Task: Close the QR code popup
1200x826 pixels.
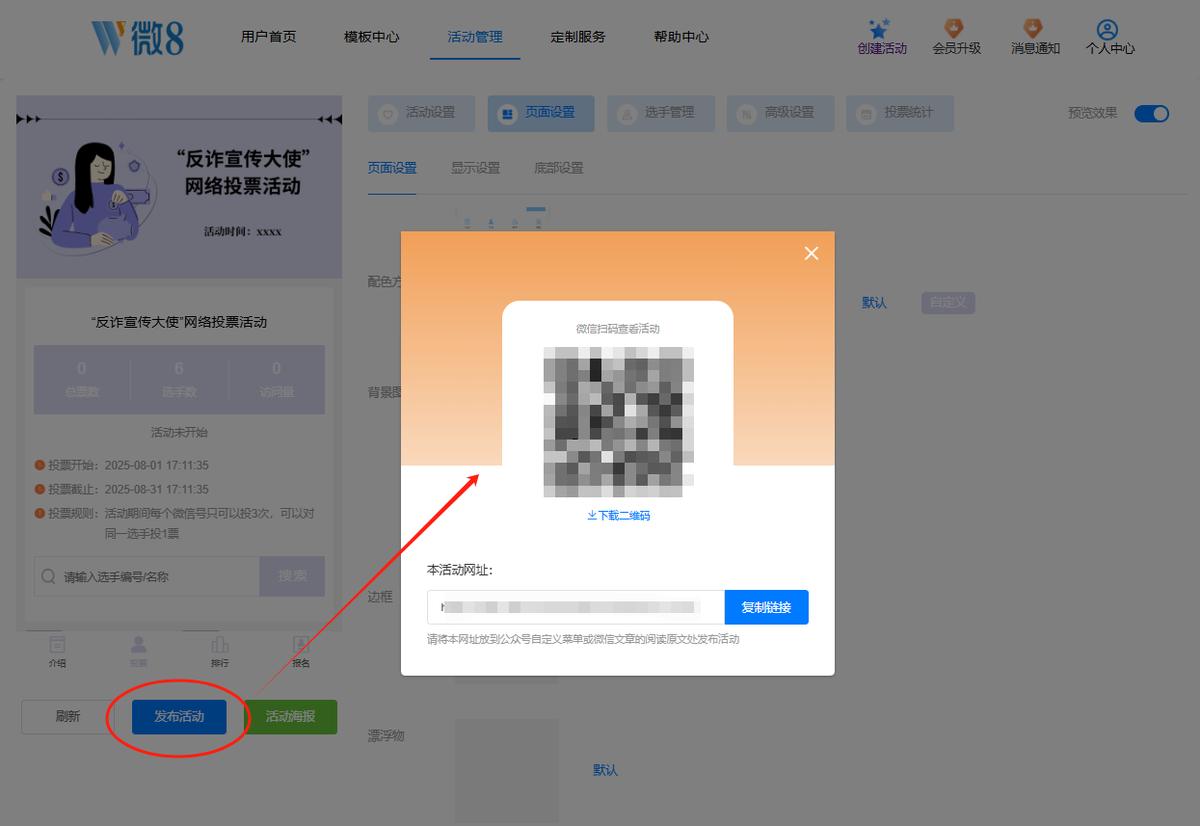Action: pyautogui.click(x=811, y=253)
